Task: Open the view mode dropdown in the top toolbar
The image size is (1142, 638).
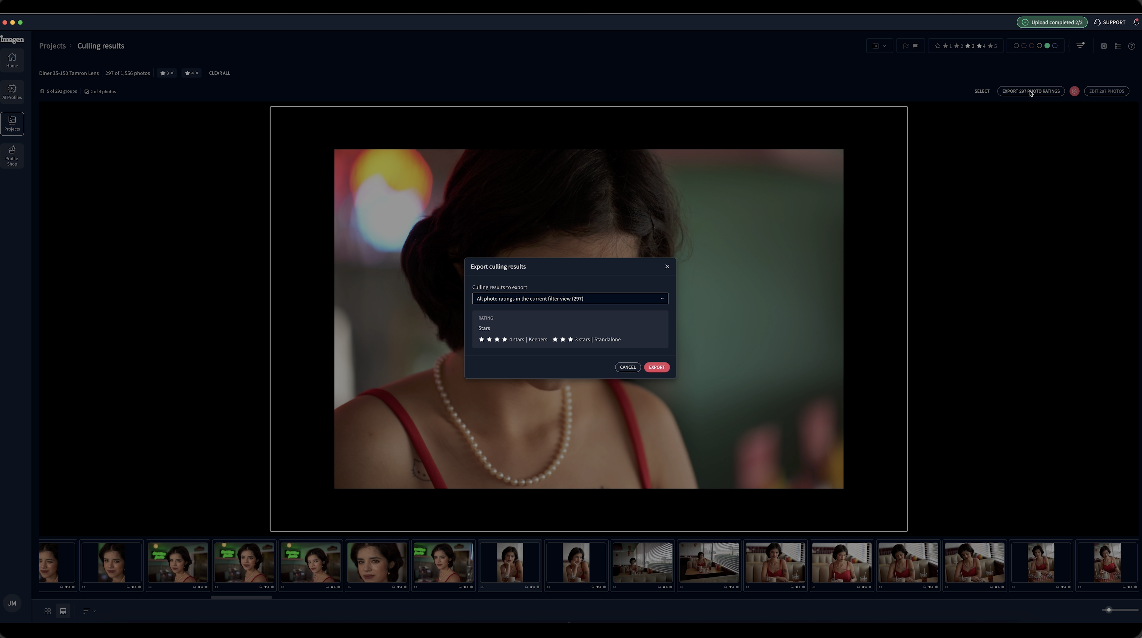Action: point(879,46)
